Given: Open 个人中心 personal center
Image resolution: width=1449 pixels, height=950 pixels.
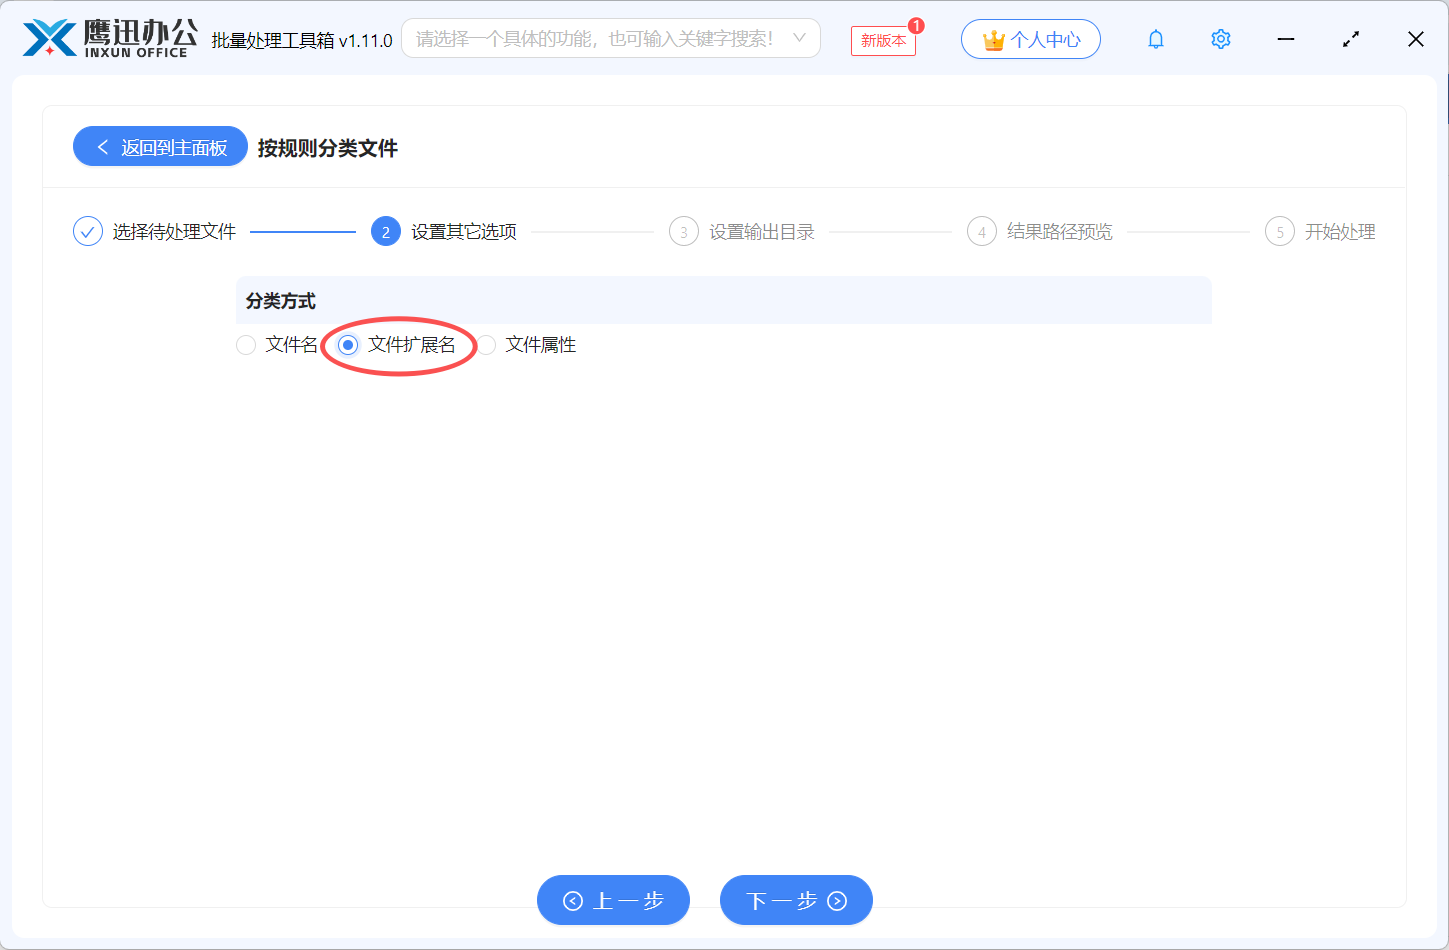Looking at the screenshot, I should click(1031, 39).
